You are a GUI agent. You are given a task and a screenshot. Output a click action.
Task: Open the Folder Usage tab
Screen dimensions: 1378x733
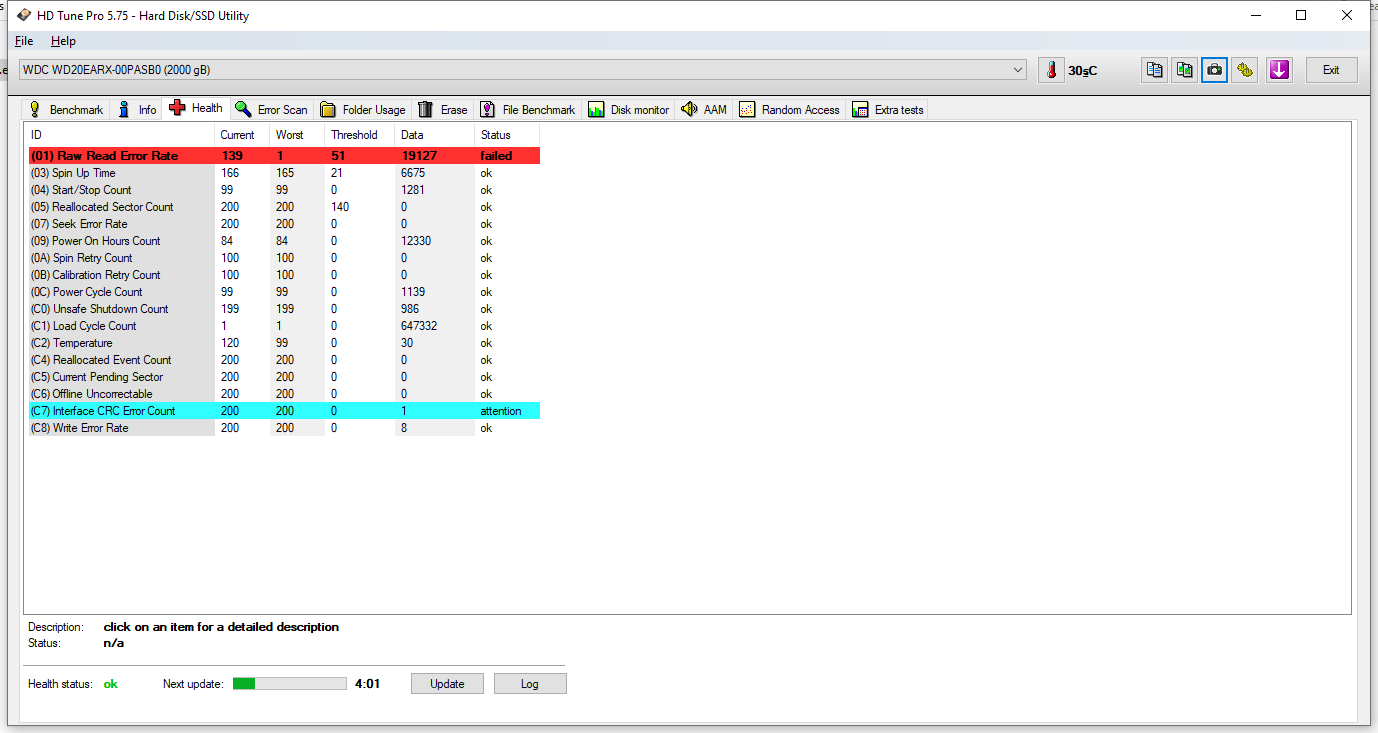tap(362, 110)
